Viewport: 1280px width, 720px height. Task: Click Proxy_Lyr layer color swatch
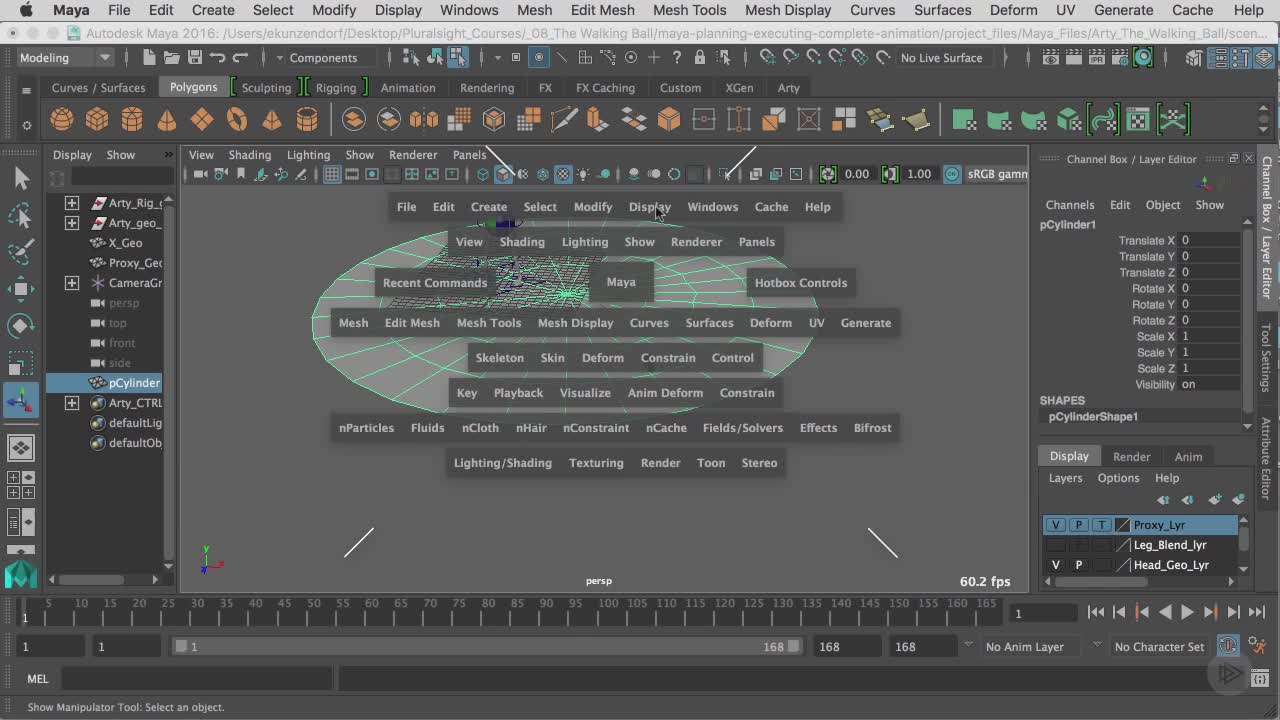[x=1122, y=525]
